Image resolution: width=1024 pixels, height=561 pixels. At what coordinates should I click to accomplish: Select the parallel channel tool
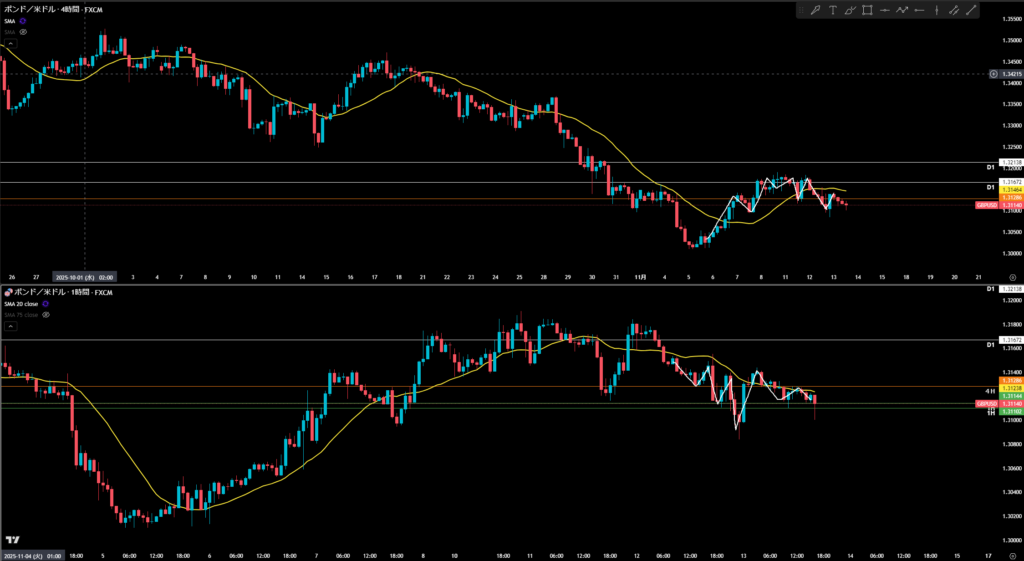pos(953,10)
